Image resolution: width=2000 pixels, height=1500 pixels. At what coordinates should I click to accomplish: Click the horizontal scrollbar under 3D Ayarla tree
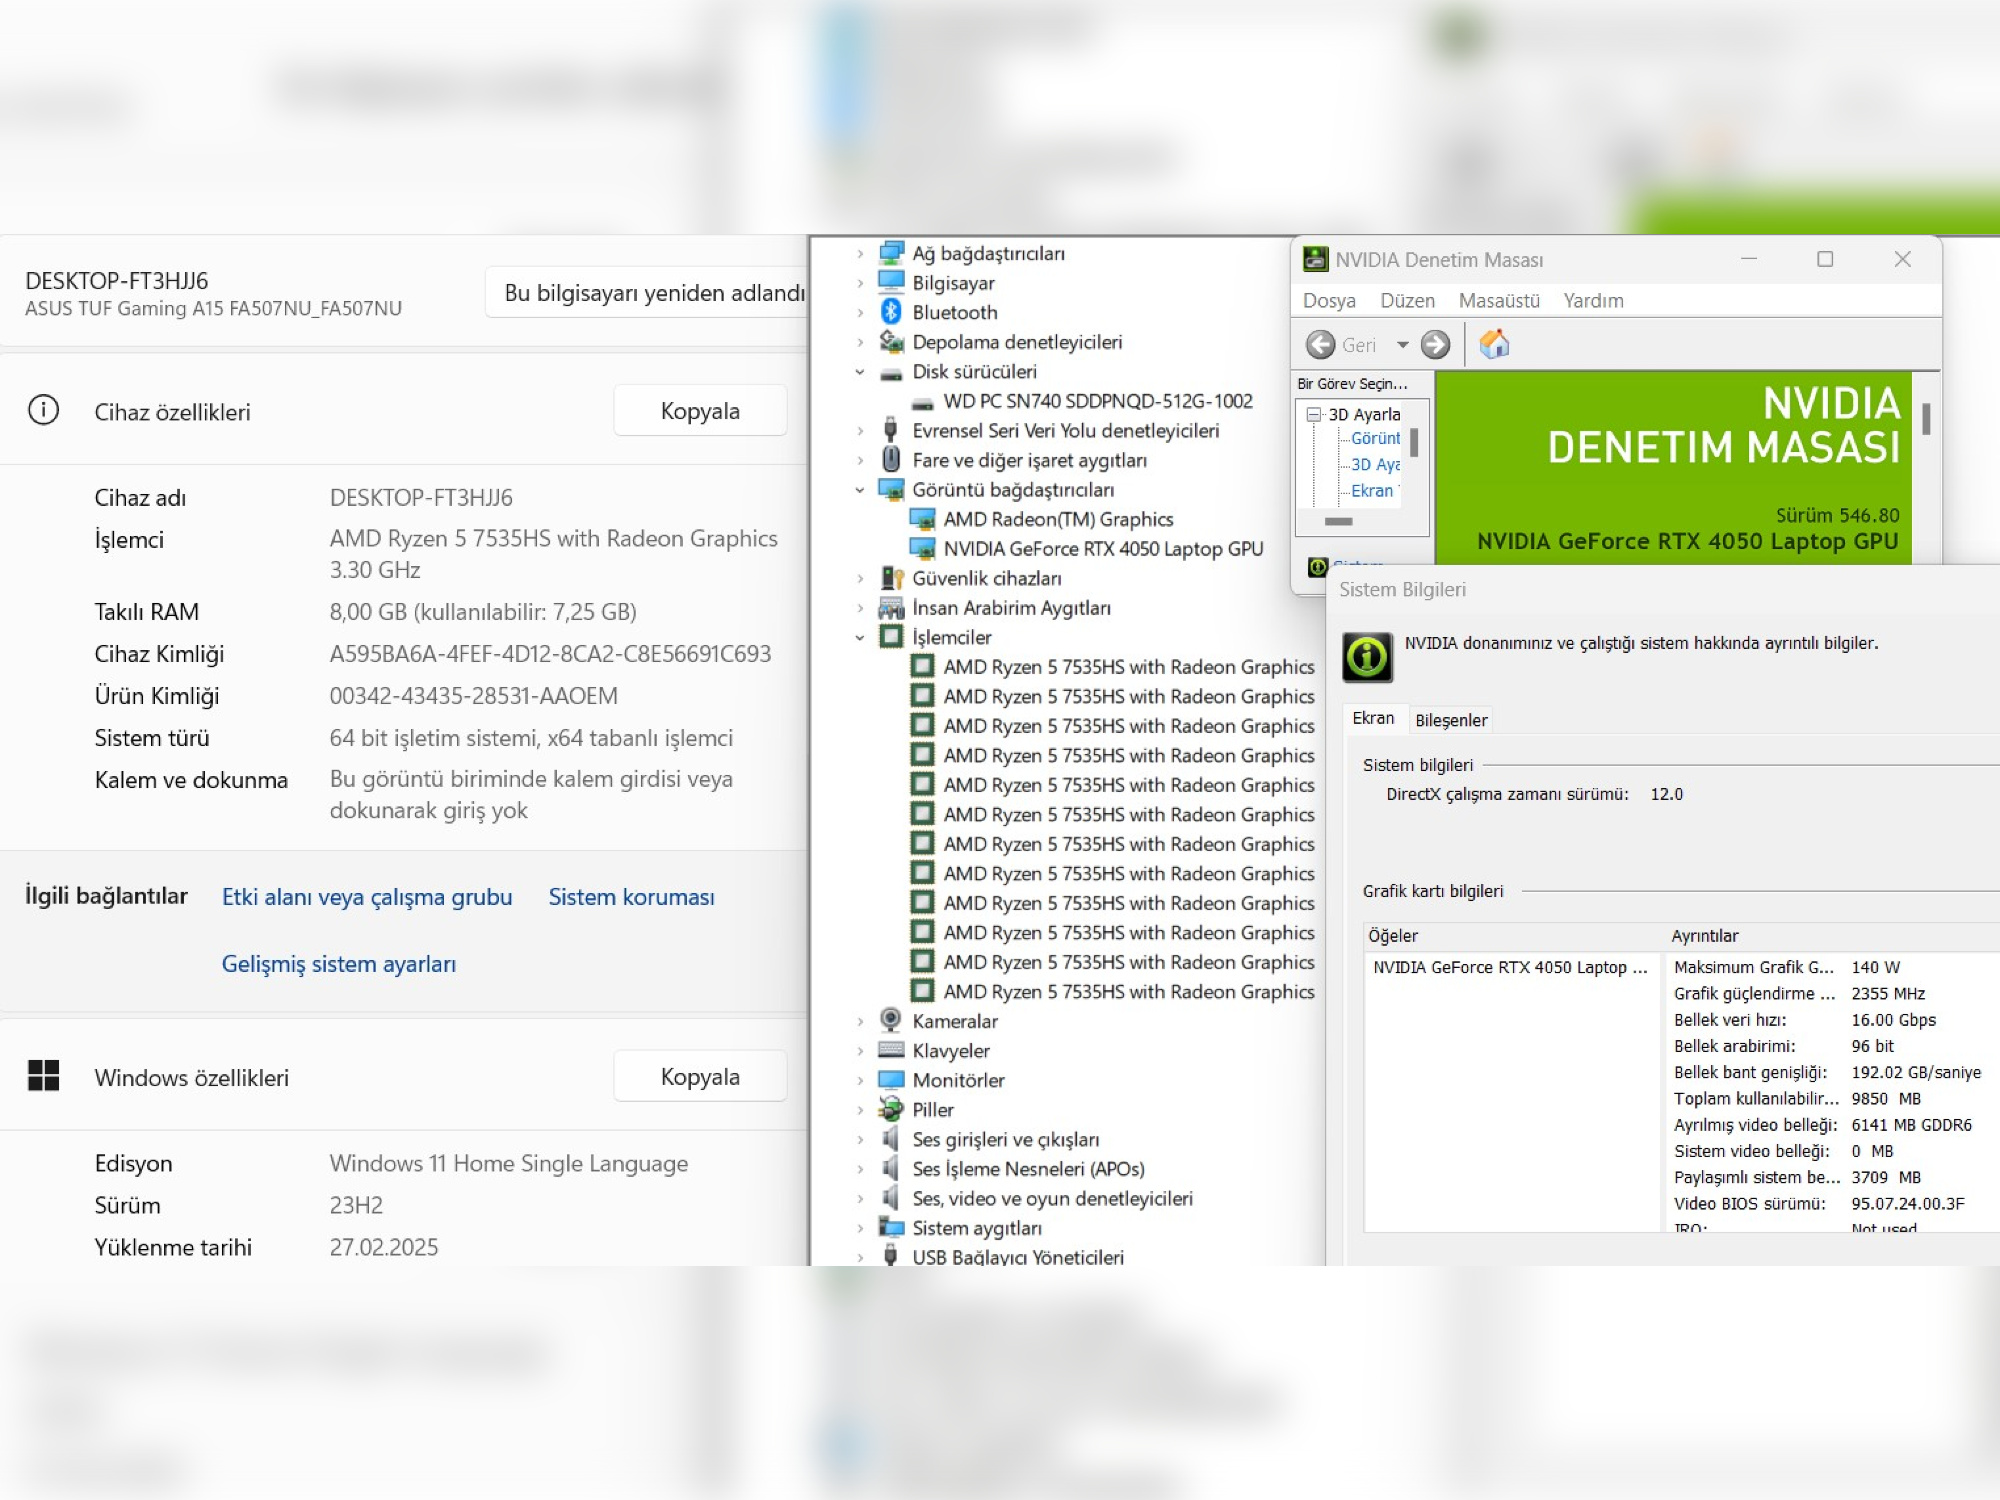pyautogui.click(x=1338, y=521)
